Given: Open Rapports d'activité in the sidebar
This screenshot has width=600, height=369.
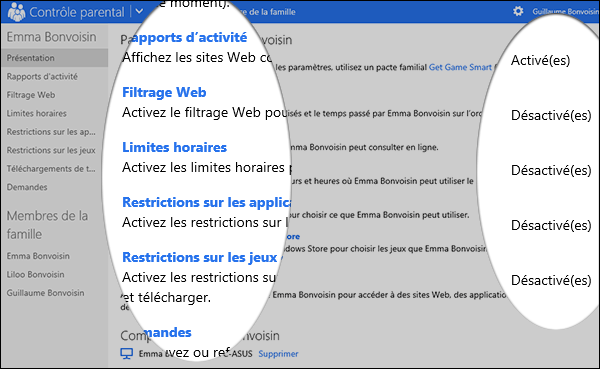Looking at the screenshot, I should click(42, 77).
